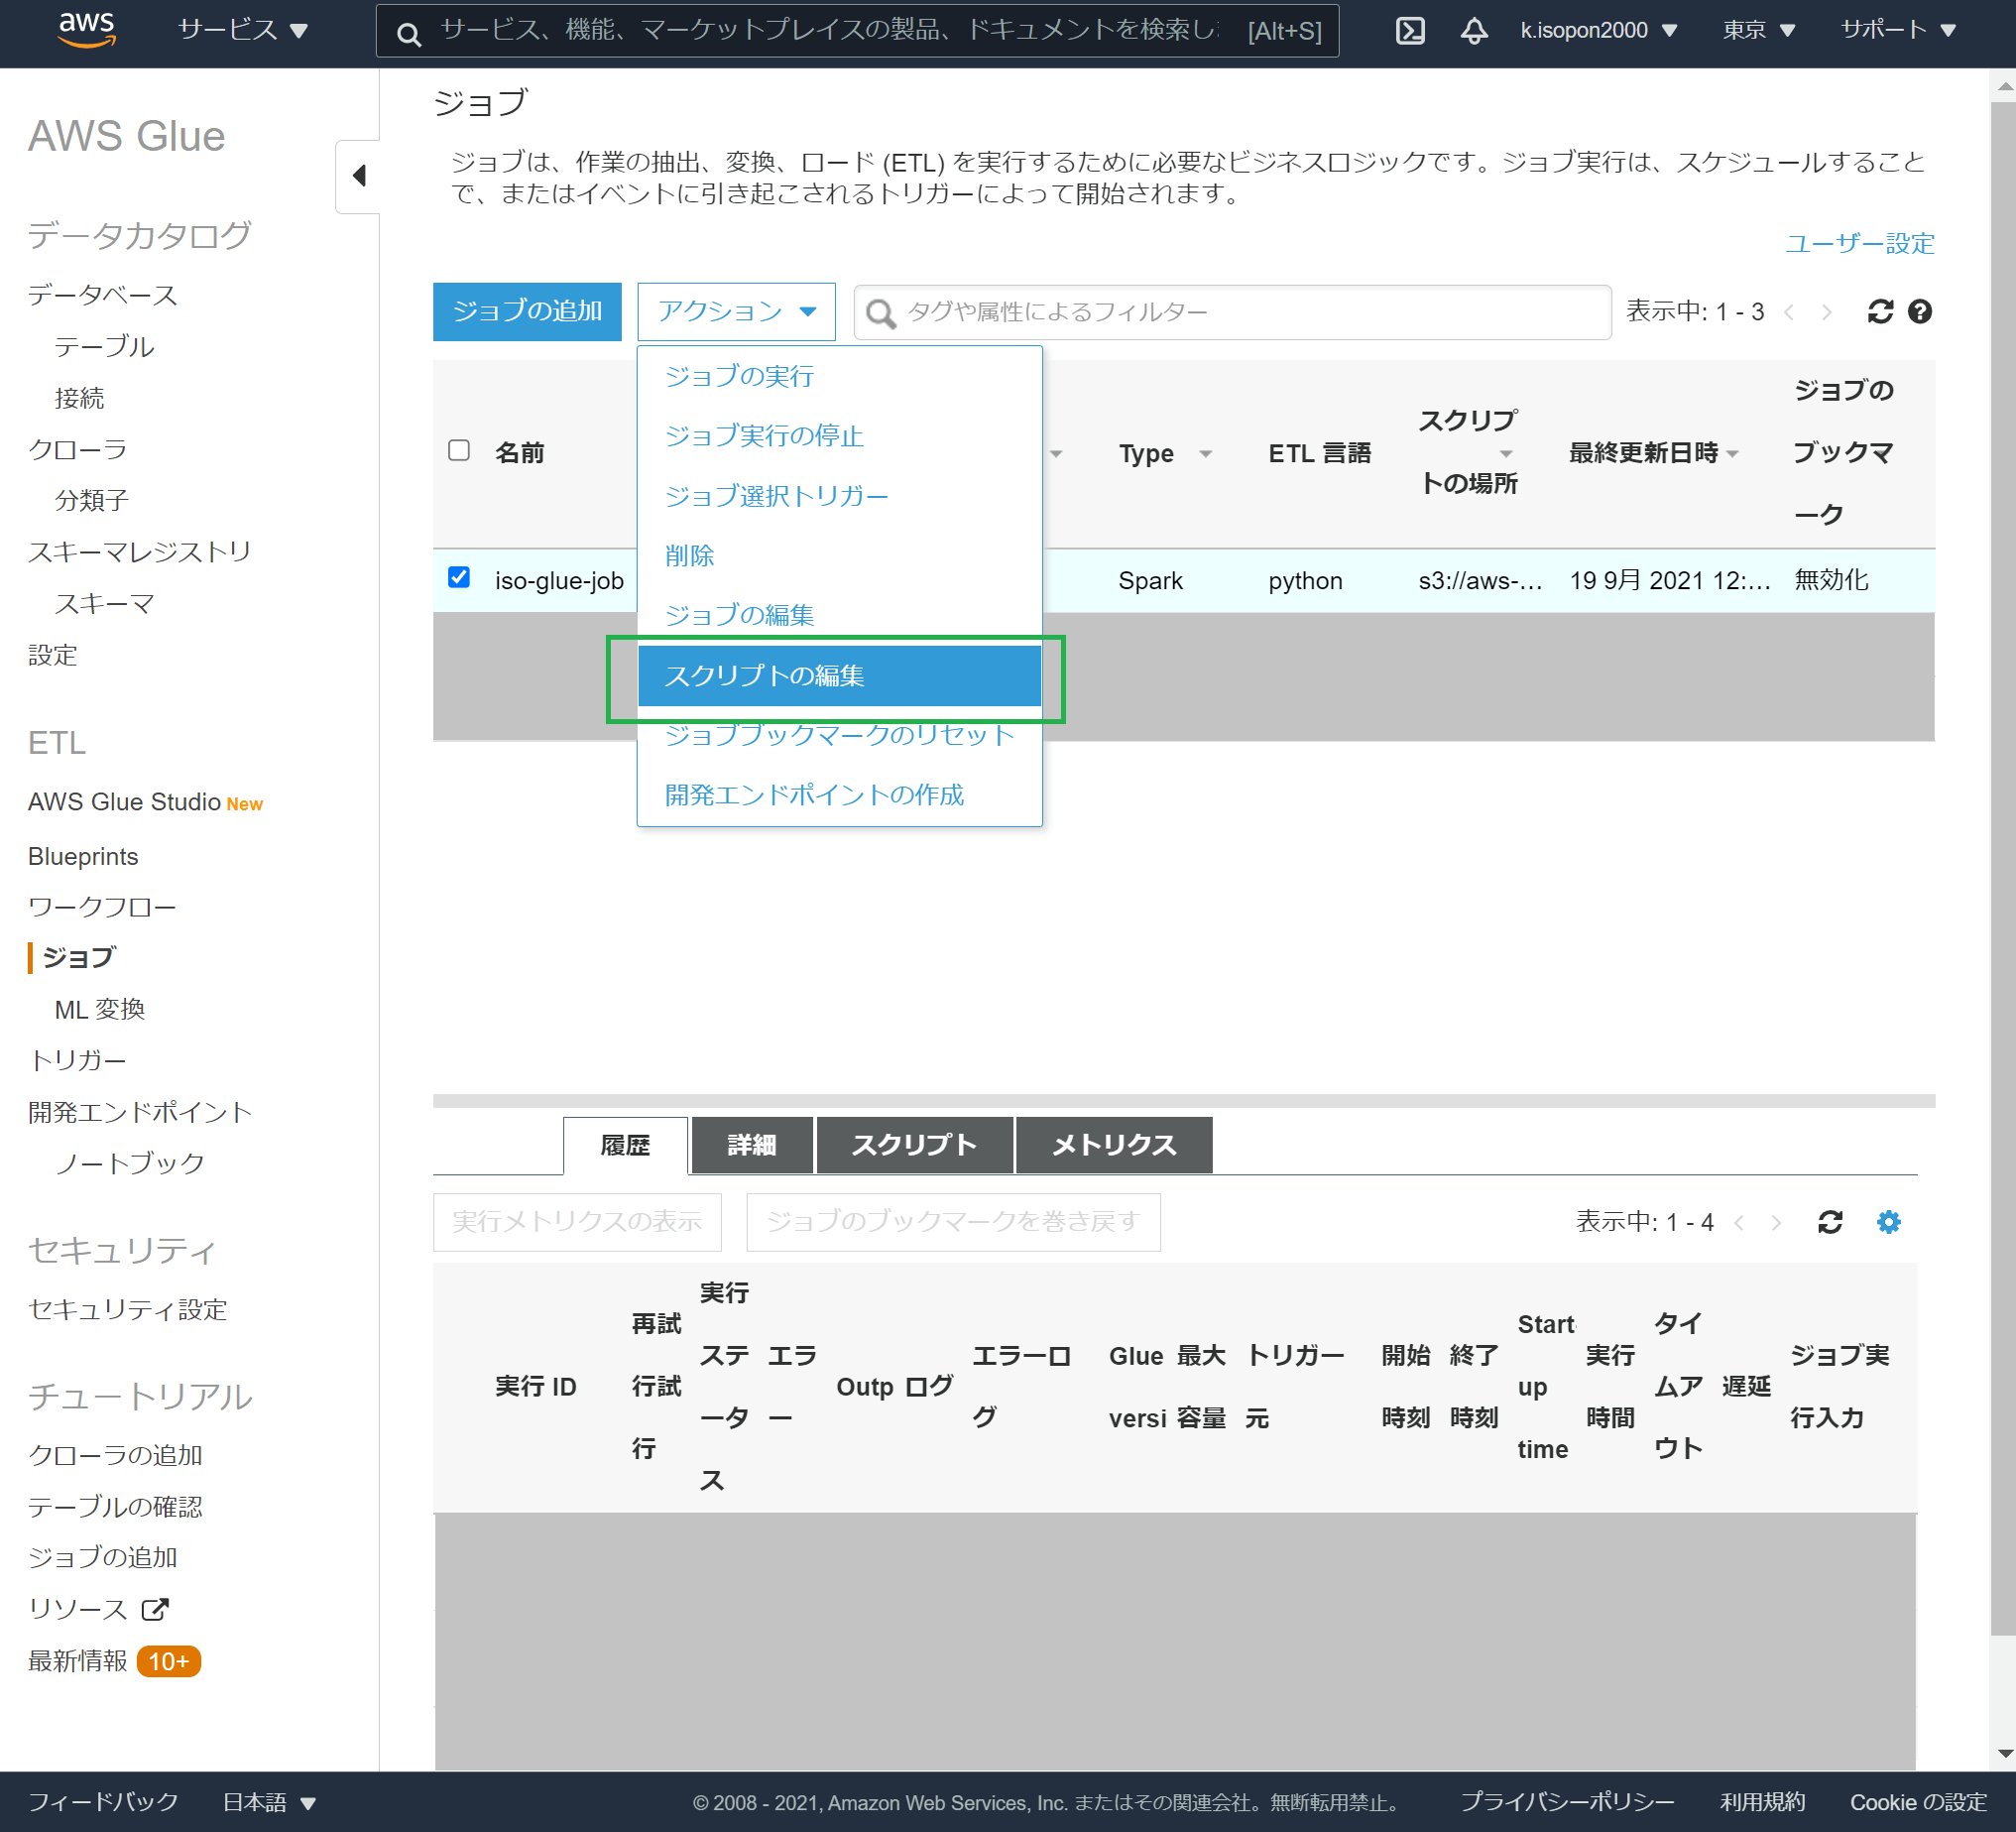The image size is (2016, 1832).
Task: Open リソース via its external link icon
Action: click(x=154, y=1608)
